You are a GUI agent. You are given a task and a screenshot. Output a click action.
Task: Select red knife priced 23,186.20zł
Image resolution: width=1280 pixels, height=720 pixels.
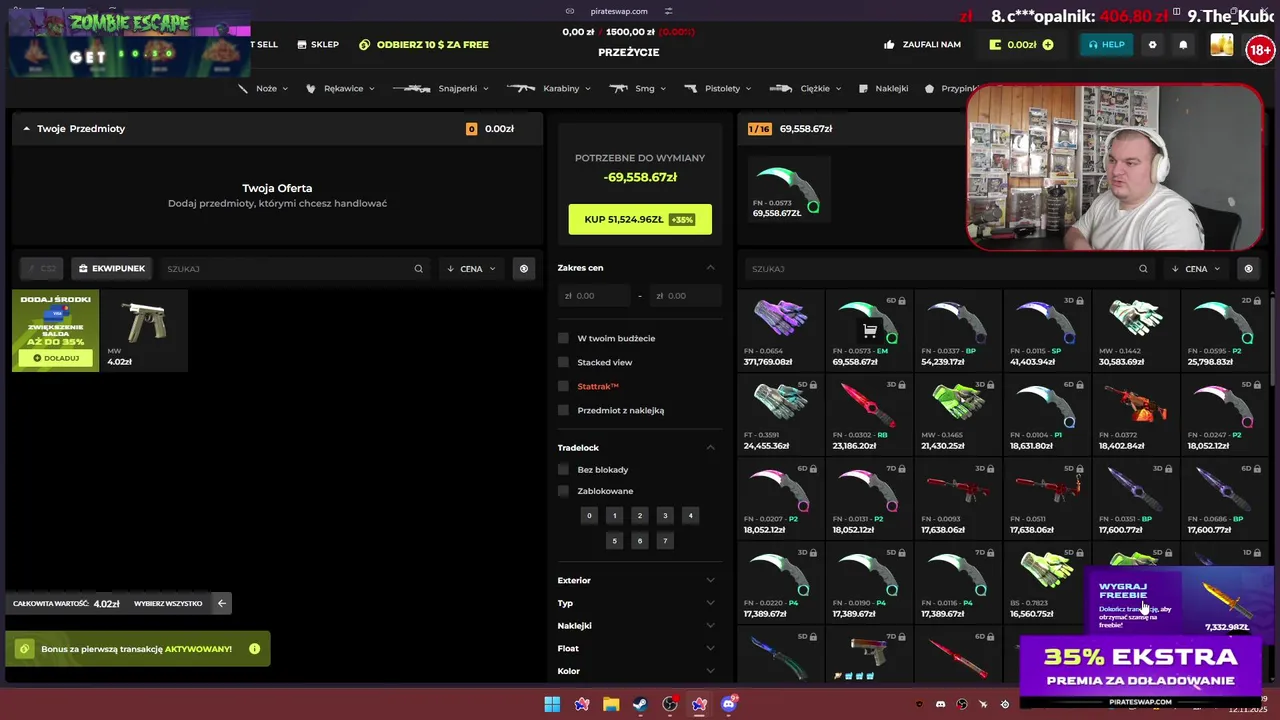(x=869, y=414)
